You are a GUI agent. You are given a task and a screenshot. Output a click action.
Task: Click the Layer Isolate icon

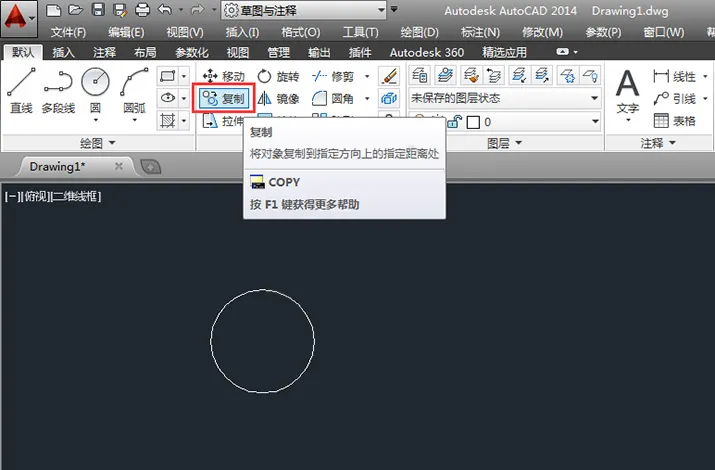519,76
